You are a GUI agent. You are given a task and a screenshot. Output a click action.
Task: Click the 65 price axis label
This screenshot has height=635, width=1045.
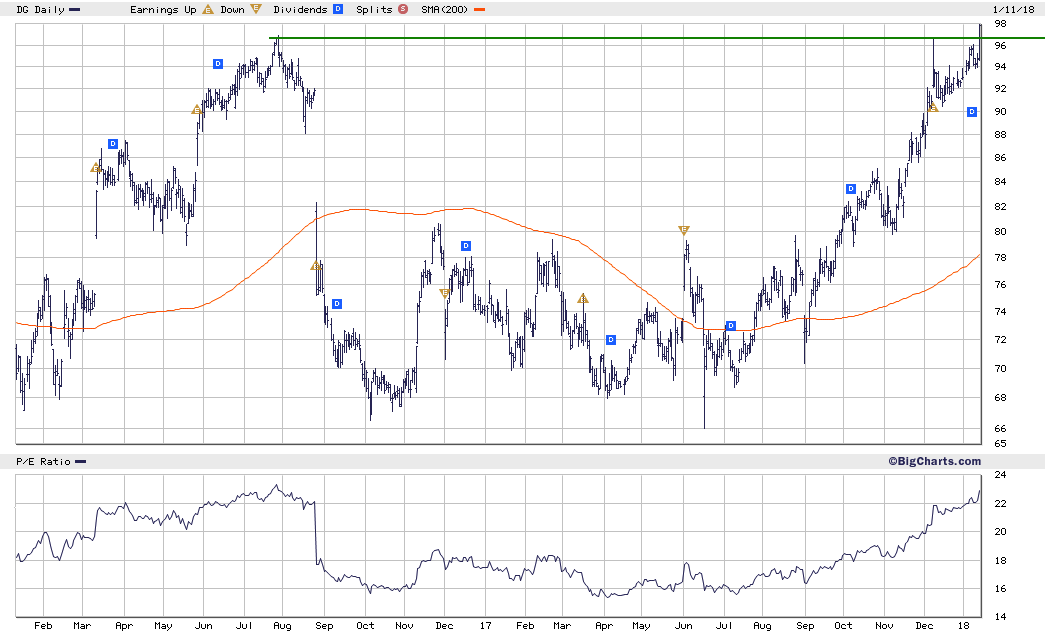(x=1000, y=444)
